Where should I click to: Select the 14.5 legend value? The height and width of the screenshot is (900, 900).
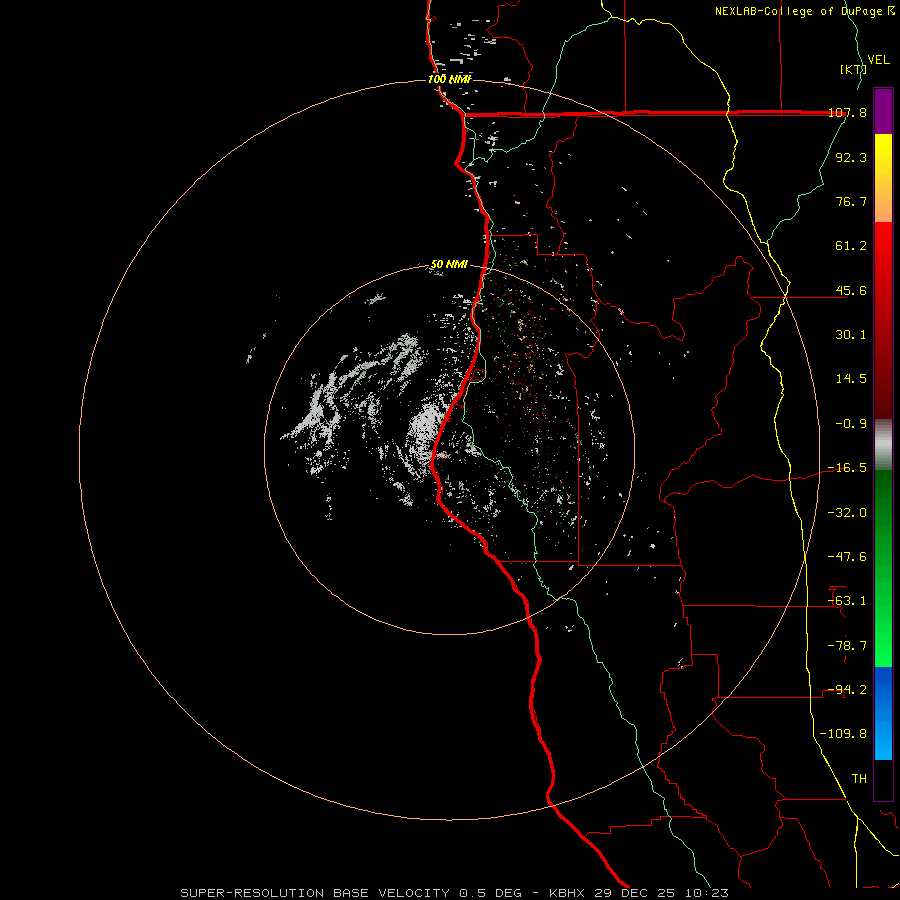[x=851, y=379]
